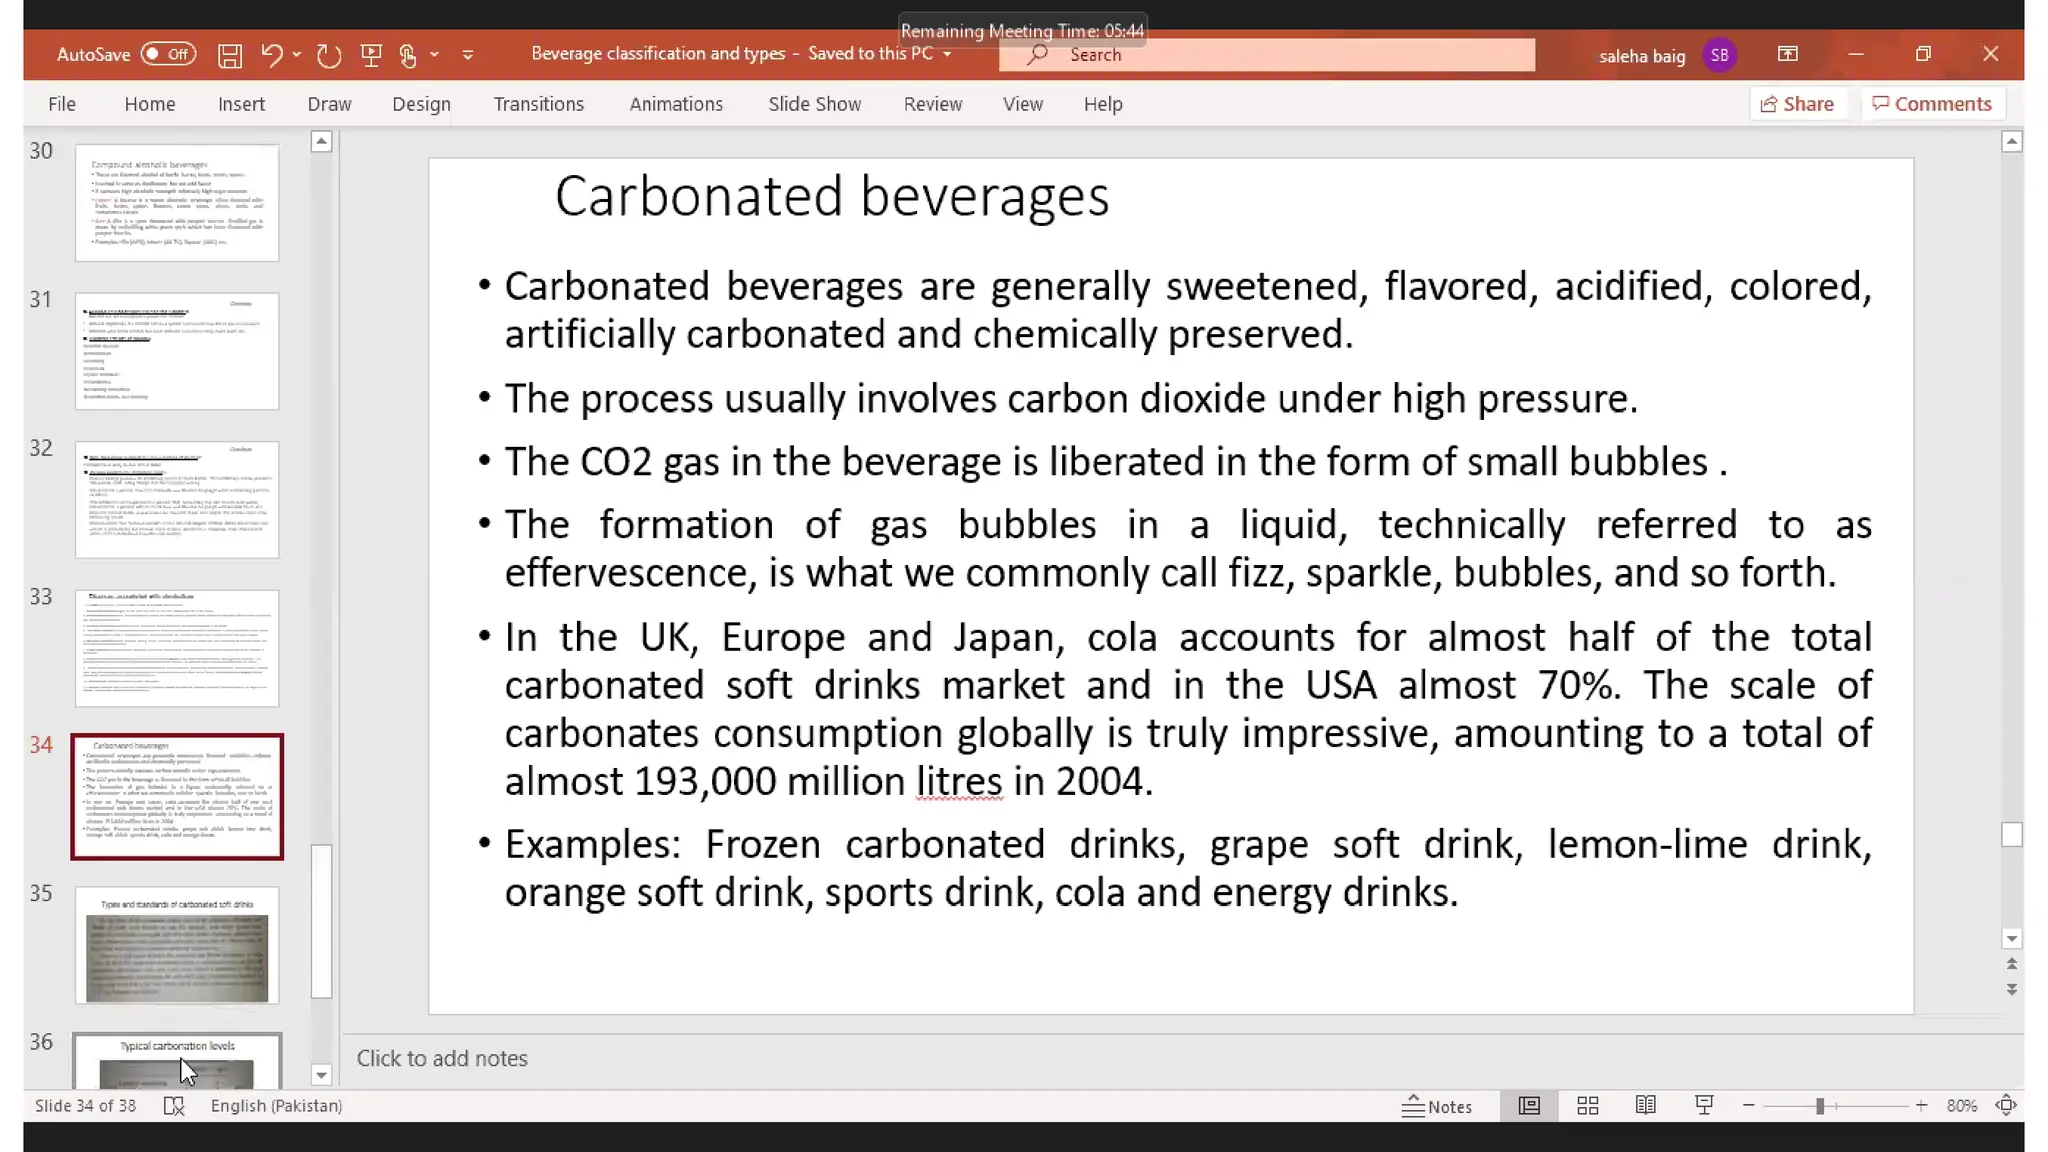This screenshot has width=2048, height=1152.
Task: Open Slide Sorter view icon
Action: point(1587,1105)
